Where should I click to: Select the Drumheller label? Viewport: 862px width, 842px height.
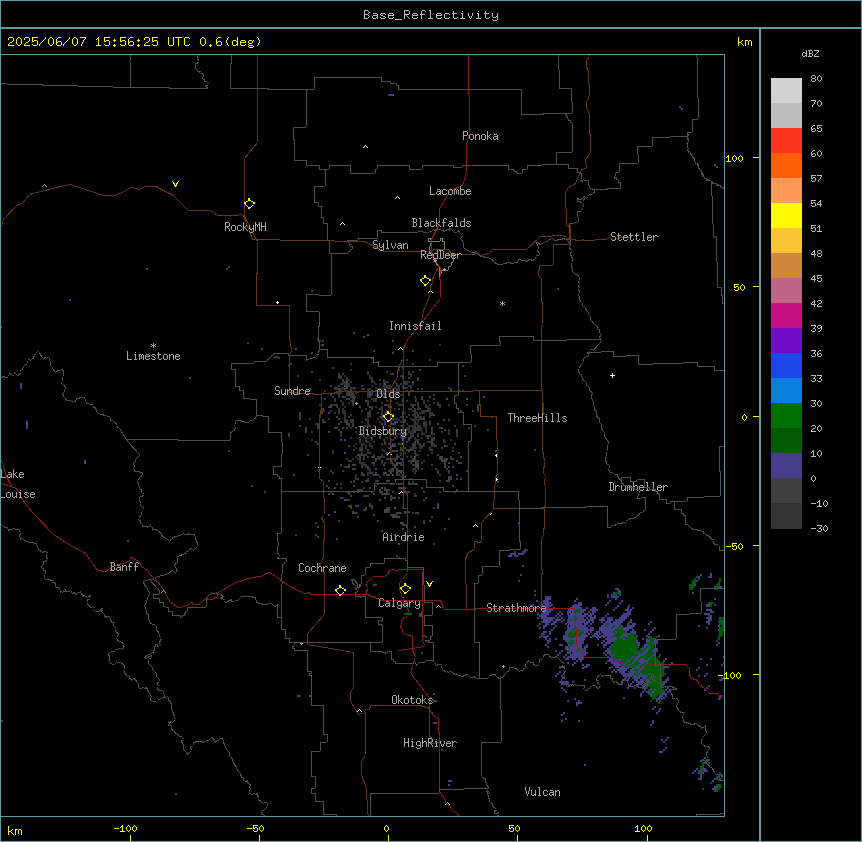638,487
